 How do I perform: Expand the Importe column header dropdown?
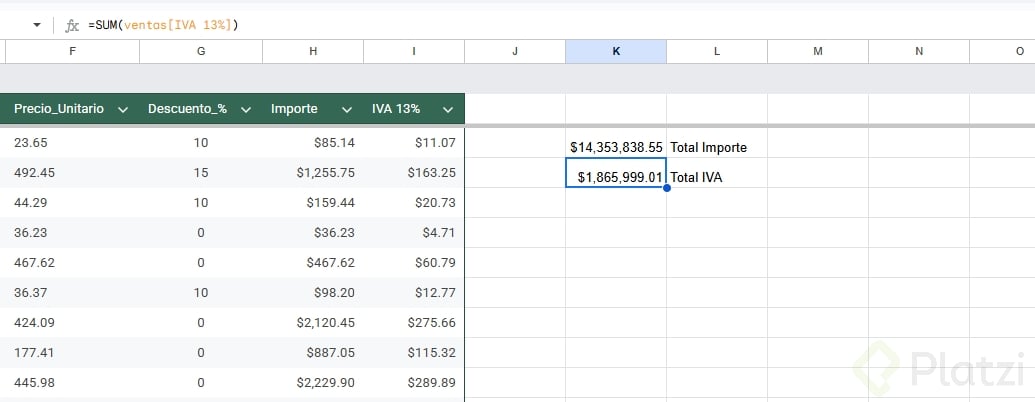[x=346, y=109]
